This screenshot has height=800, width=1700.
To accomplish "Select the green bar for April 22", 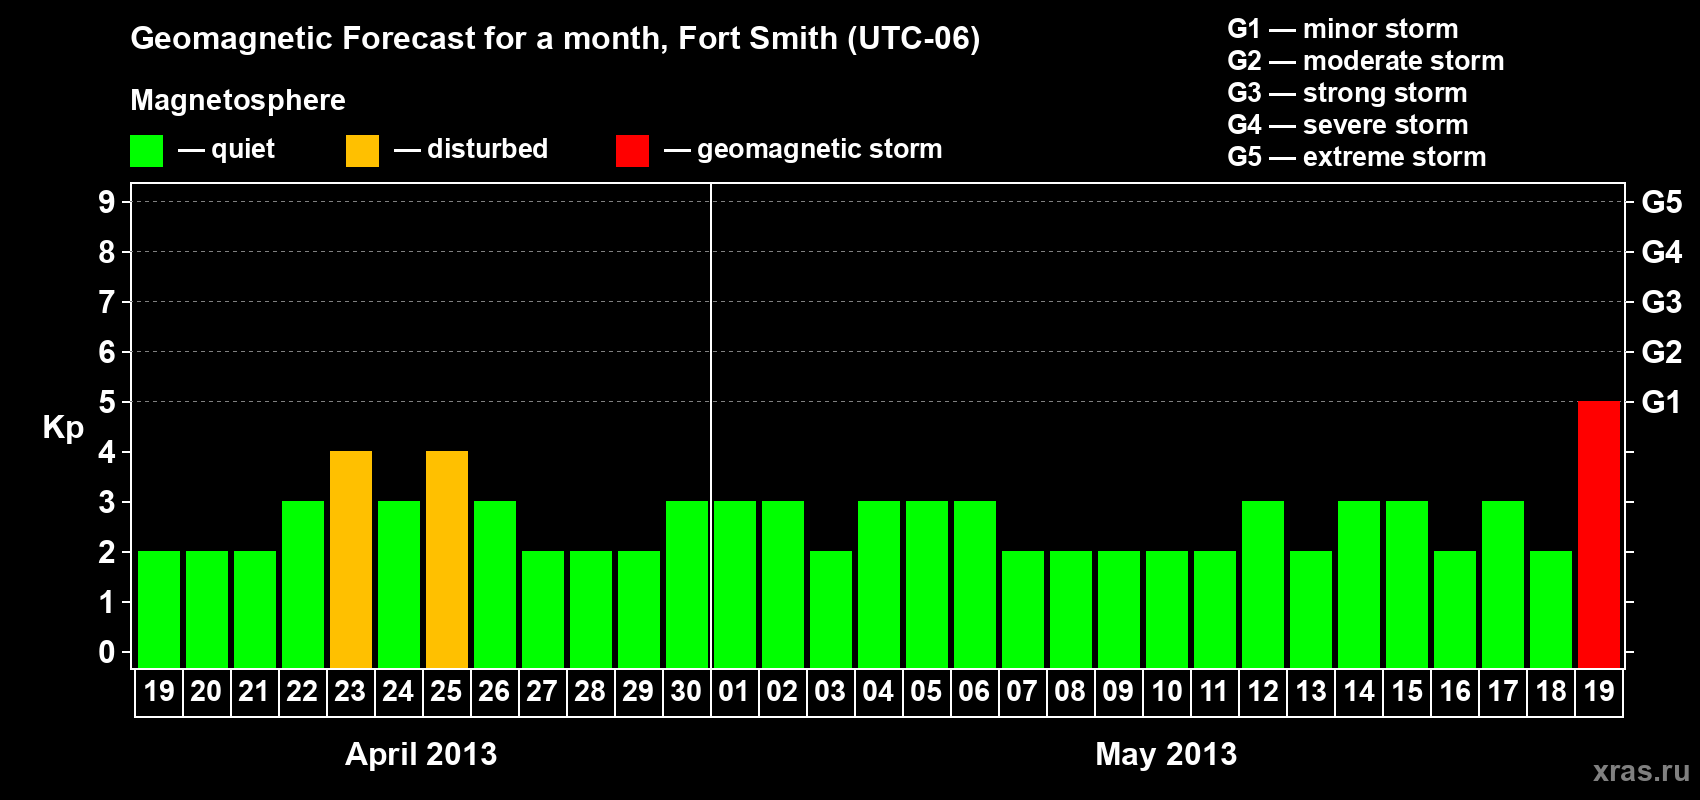I will pyautogui.click(x=303, y=584).
